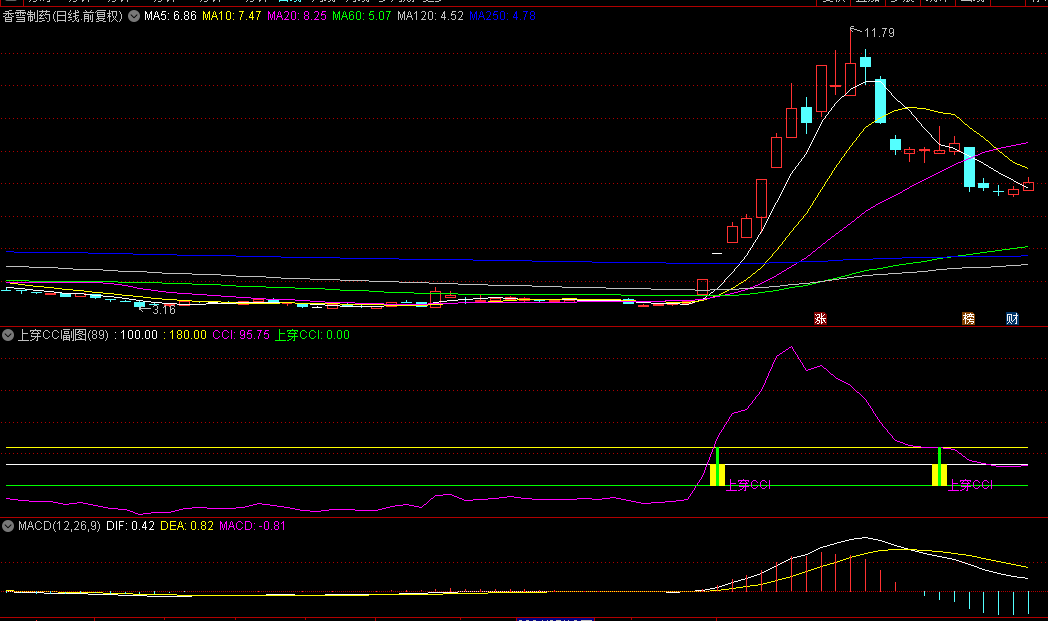Click the magenta CCI value label
The height and width of the screenshot is (621, 1048).
pos(241,335)
